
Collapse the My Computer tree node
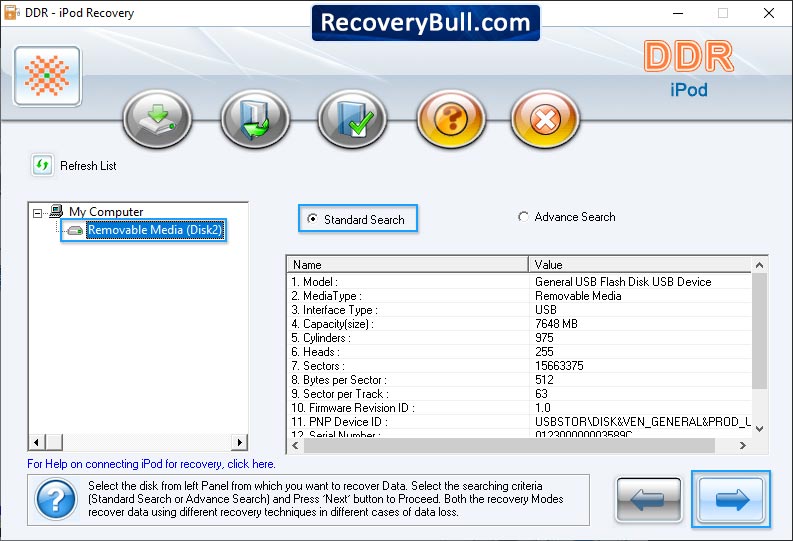38,212
